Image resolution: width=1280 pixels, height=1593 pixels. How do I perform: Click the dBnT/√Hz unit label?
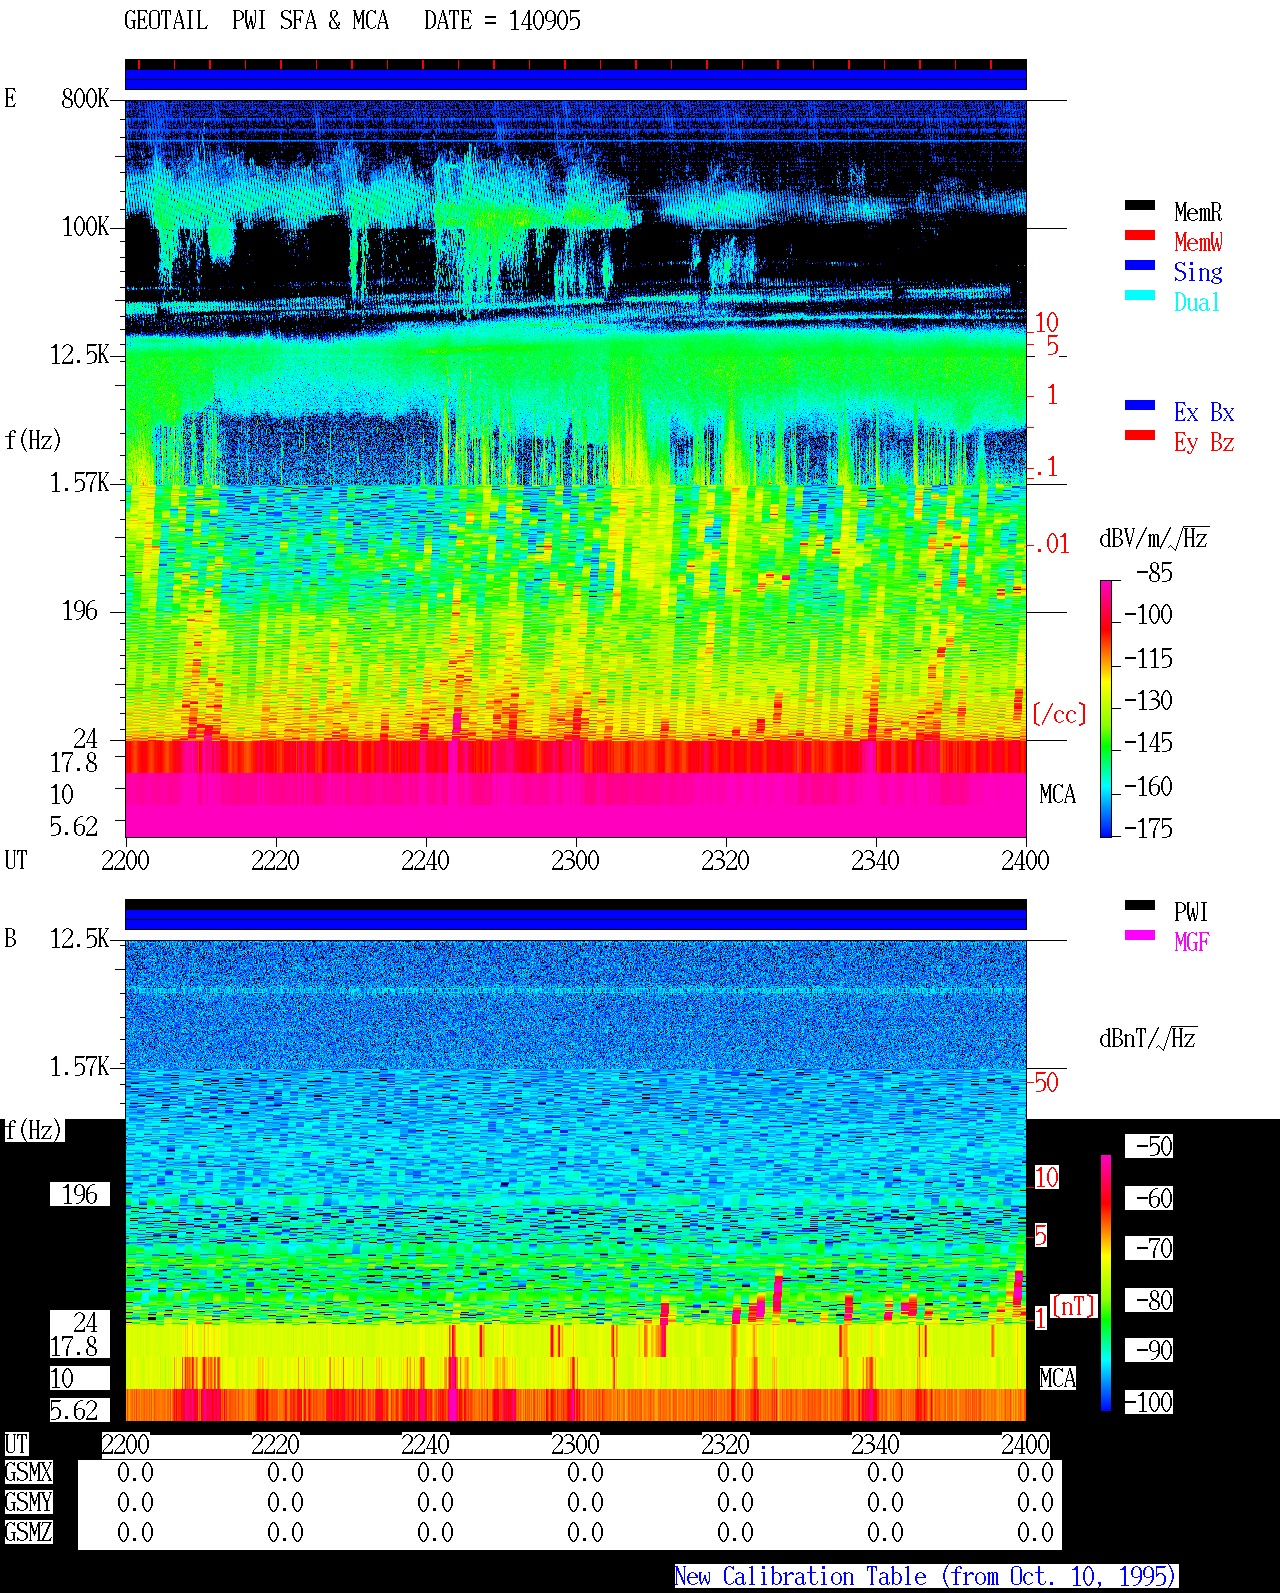click(x=1148, y=1038)
